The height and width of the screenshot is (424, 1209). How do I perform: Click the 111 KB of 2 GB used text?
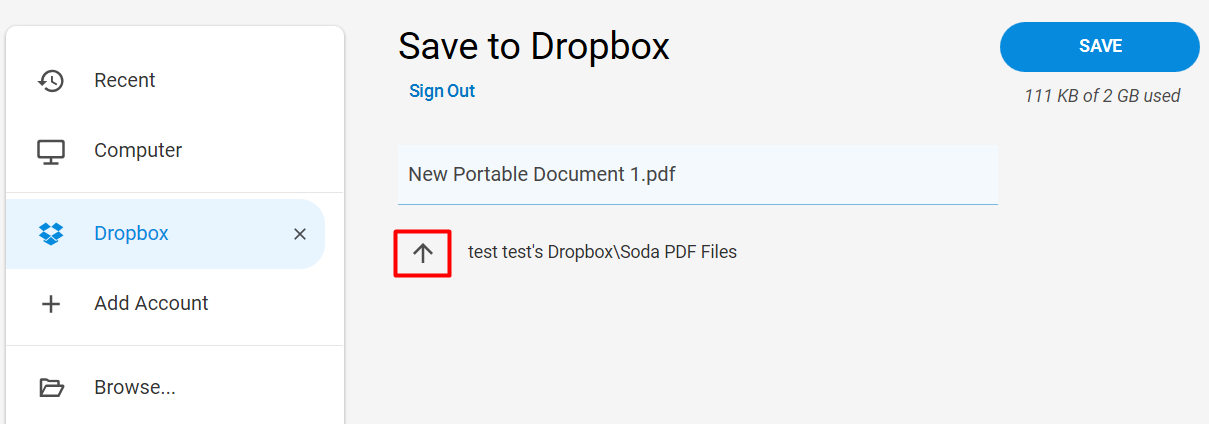point(1102,96)
